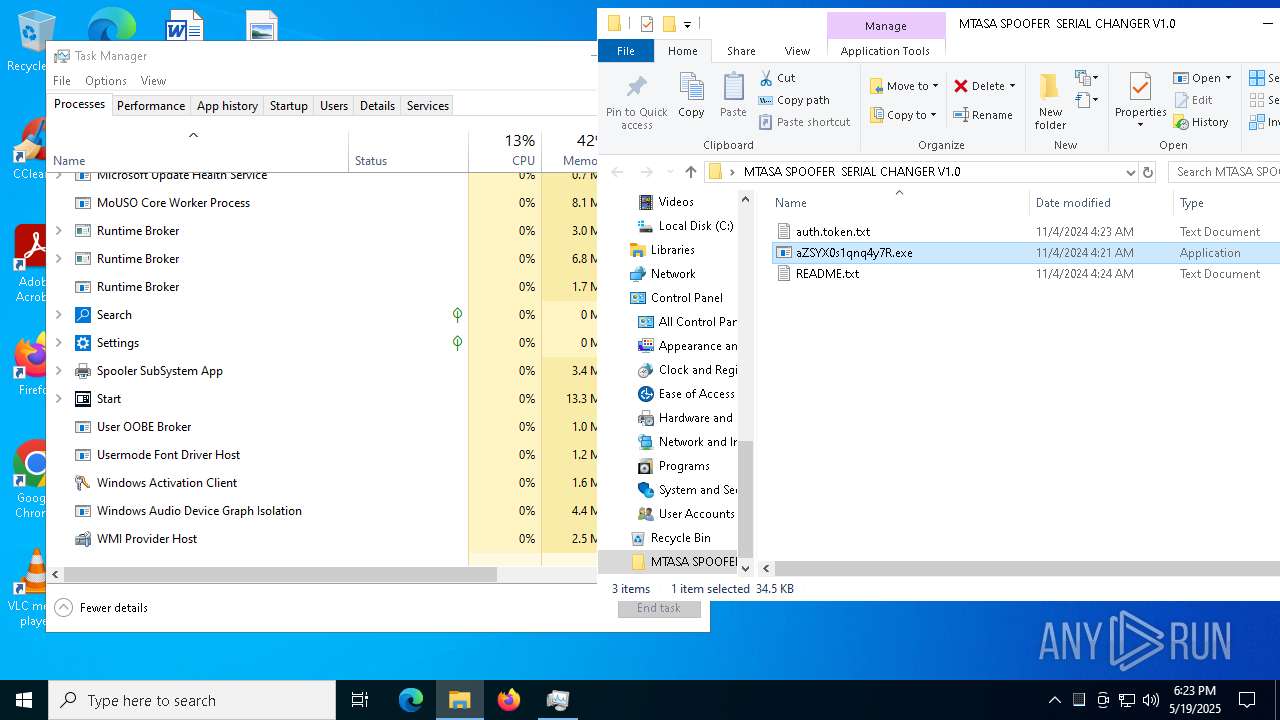
Task: Open Local Disk (C:) in navigation pane
Action: click(x=686, y=226)
